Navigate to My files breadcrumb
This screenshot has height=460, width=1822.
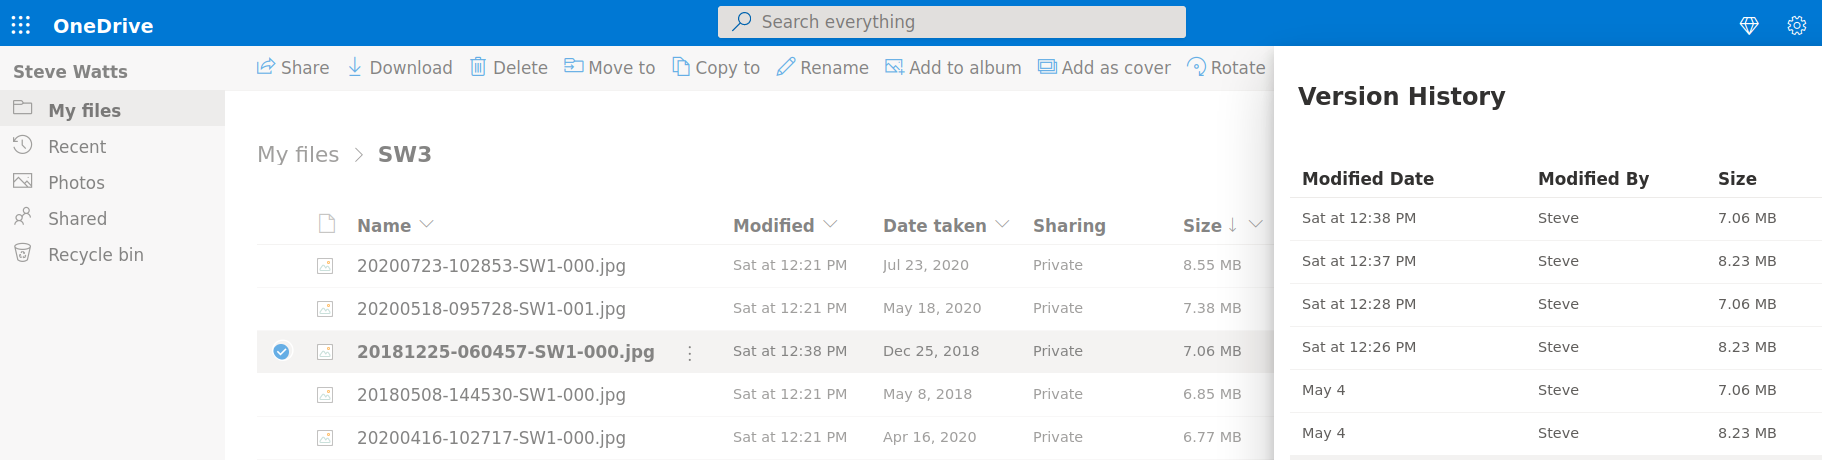[x=298, y=154]
